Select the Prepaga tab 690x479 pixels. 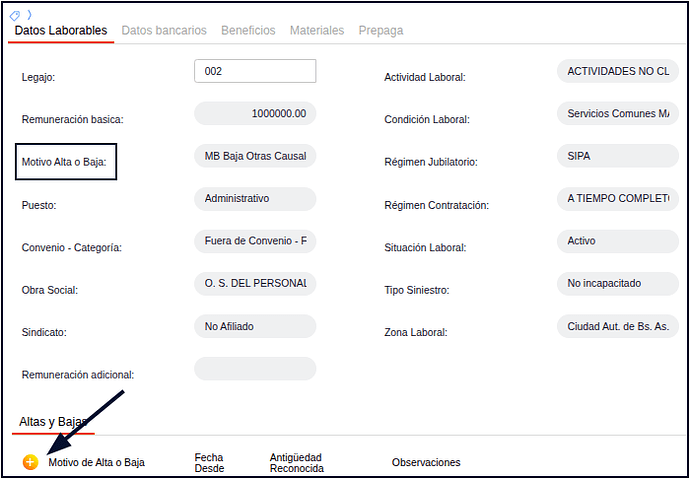pos(381,31)
